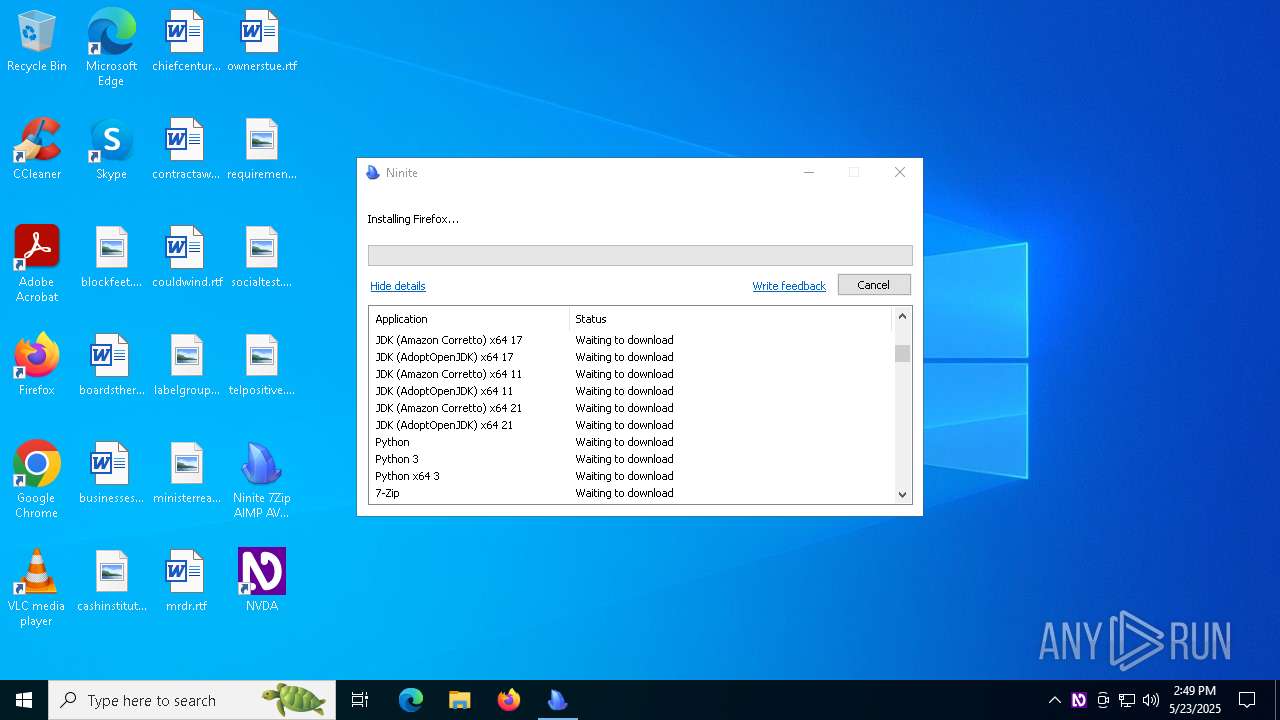The width and height of the screenshot is (1280, 720).
Task: Click Hide details link in Ninite
Action: 398,286
